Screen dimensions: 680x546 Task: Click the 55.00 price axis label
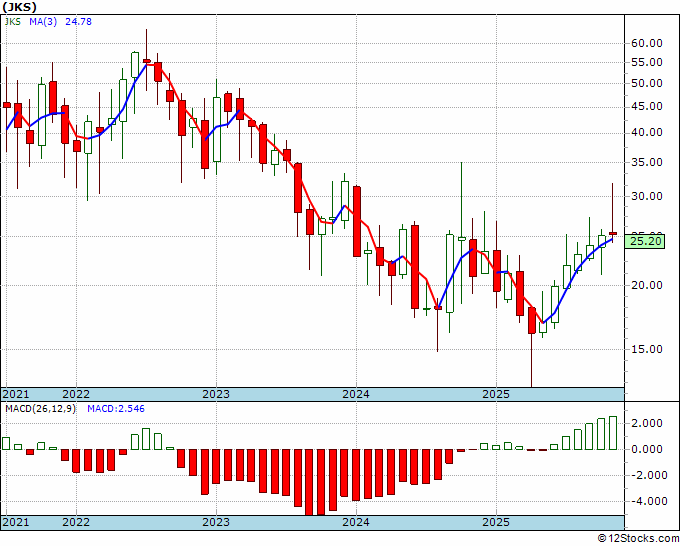click(647, 62)
